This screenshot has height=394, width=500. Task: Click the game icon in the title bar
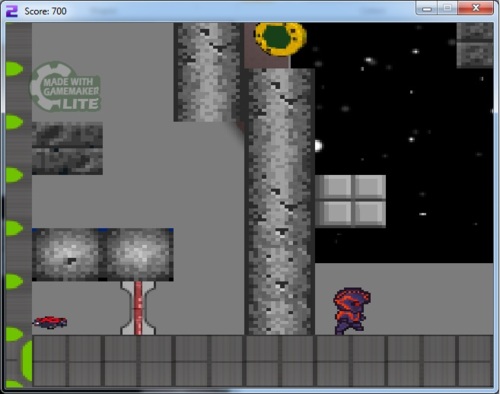point(12,11)
